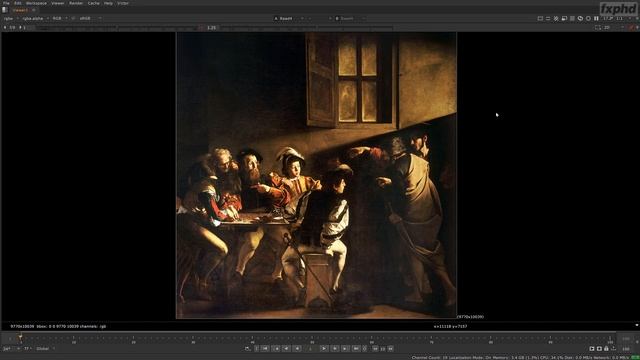
Task: Jump to next keyframe
Action: coord(345,349)
